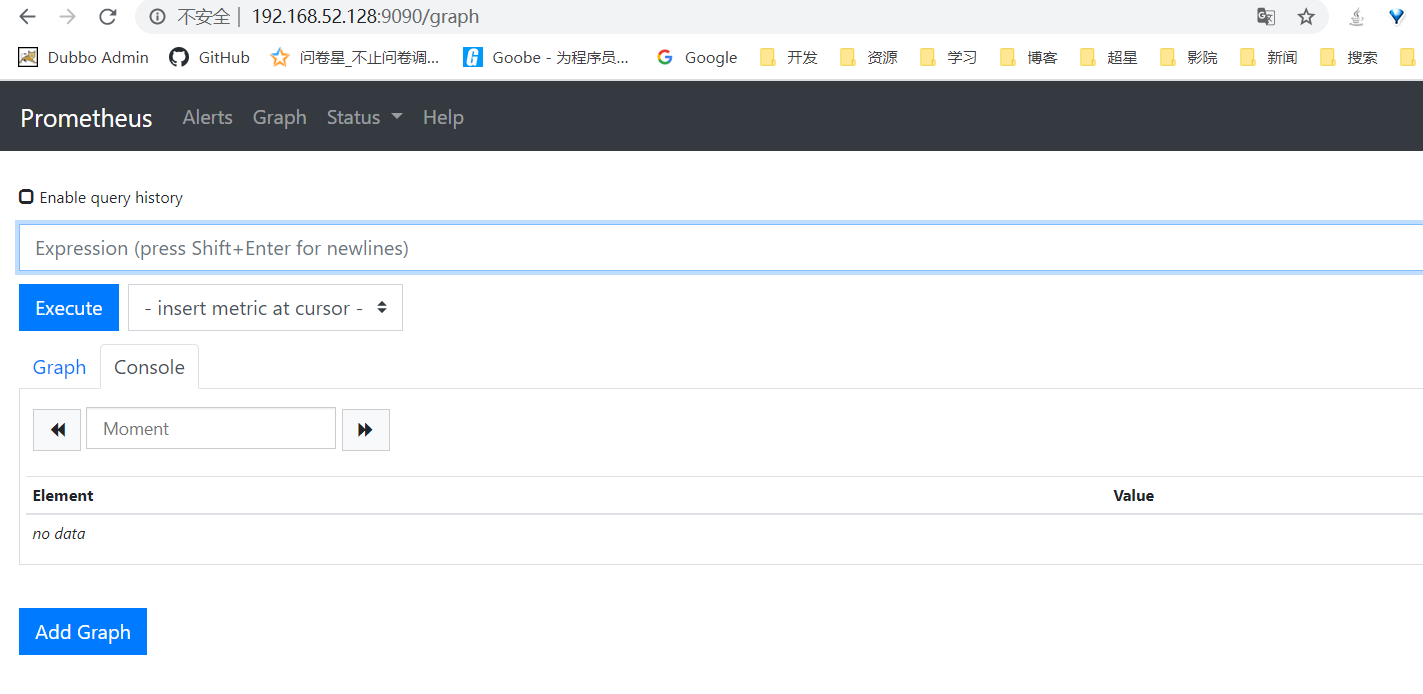Image resolution: width=1423 pixels, height=694 pixels.
Task: Open the 博客 bookmarks folder
Action: coord(1029,57)
